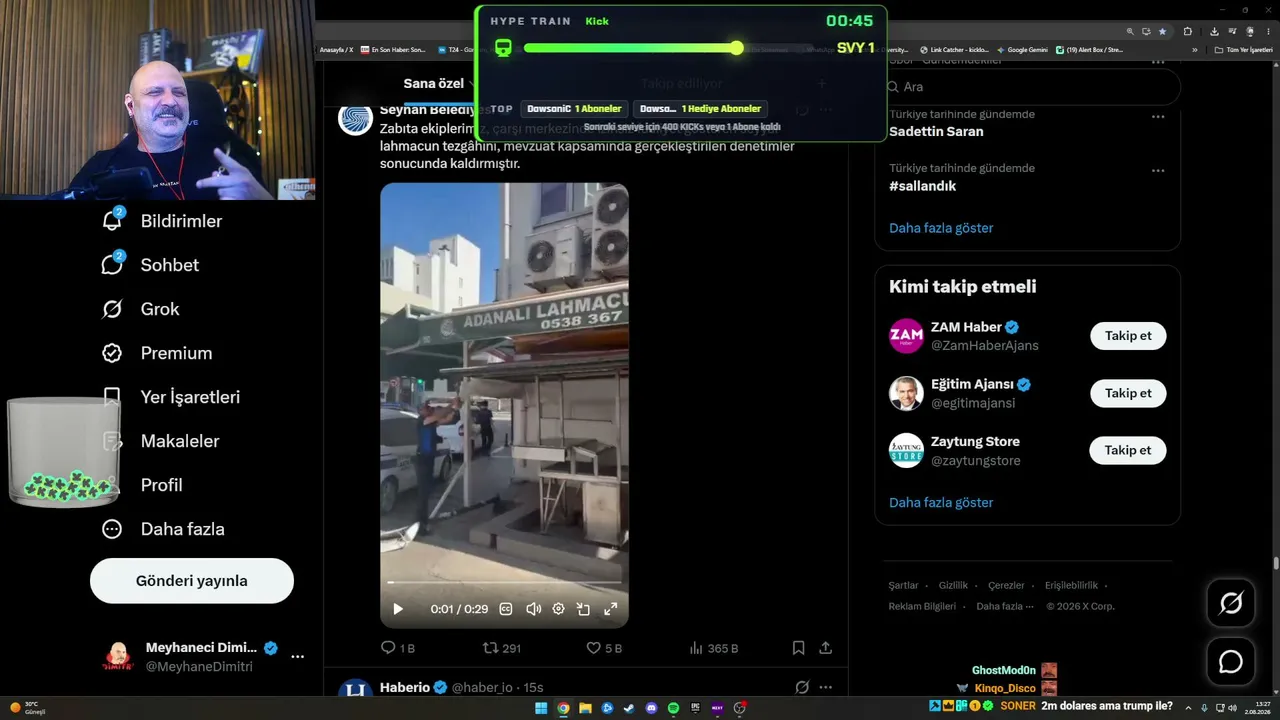Image resolution: width=1280 pixels, height=720 pixels.
Task: Enter fullscreen on the video
Action: 610,609
